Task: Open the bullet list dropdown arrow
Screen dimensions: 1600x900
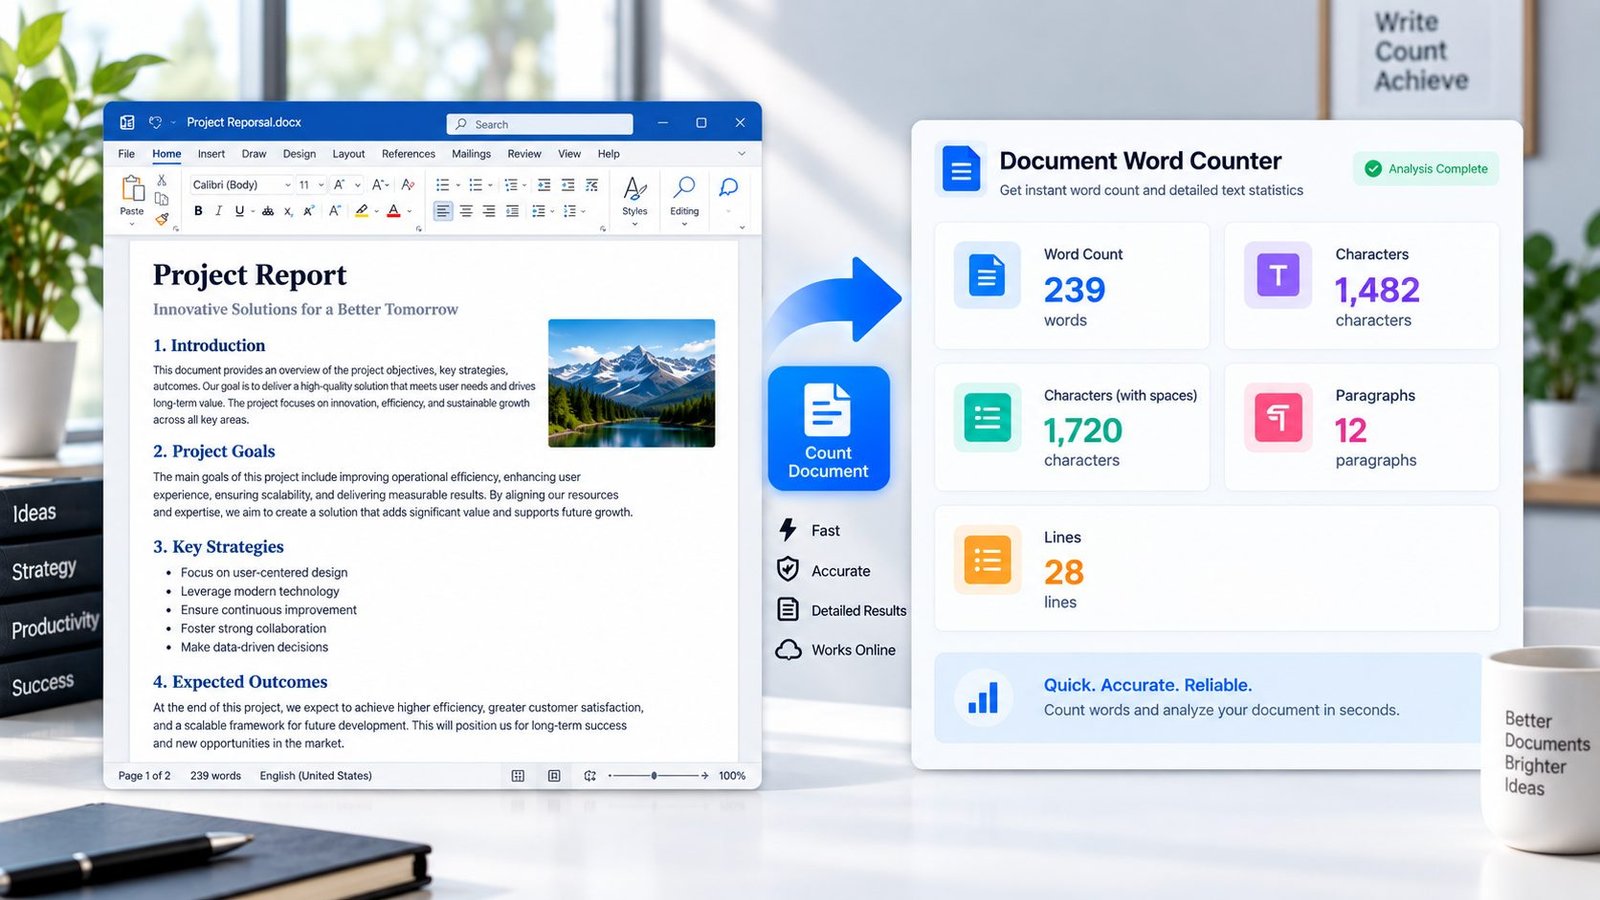Action: point(458,185)
